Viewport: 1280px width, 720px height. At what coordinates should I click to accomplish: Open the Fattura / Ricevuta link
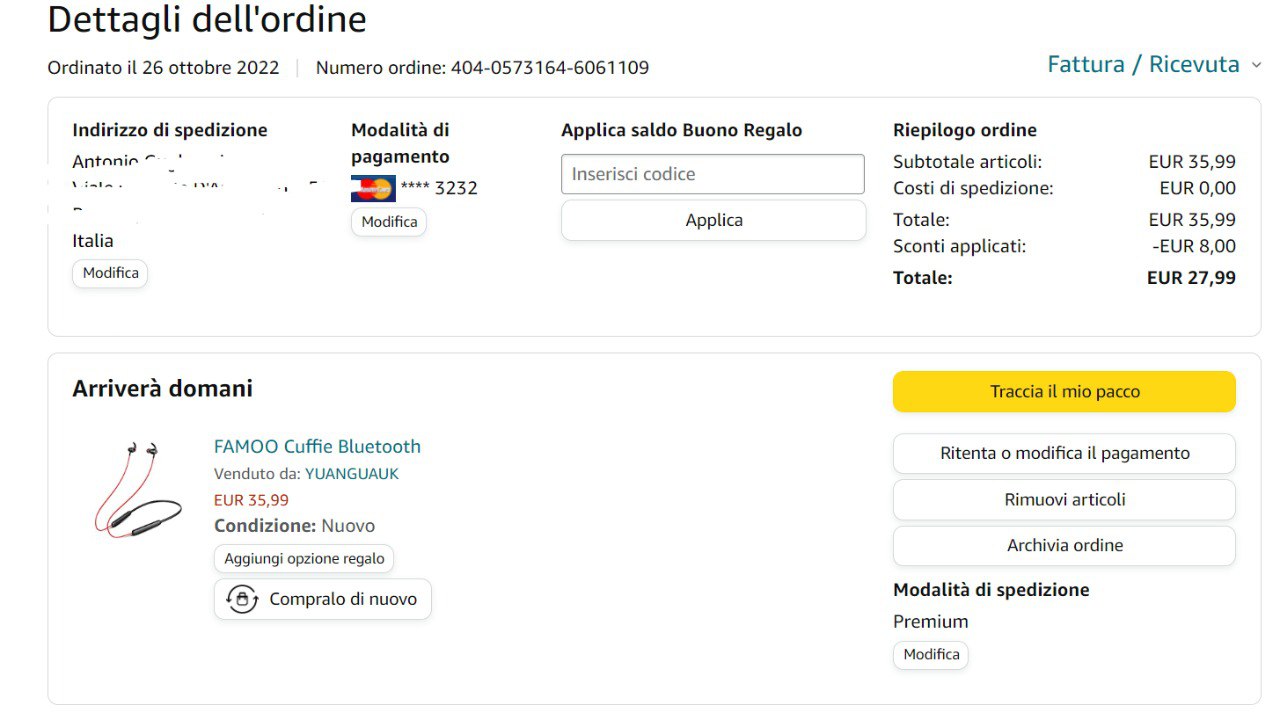click(x=1143, y=65)
